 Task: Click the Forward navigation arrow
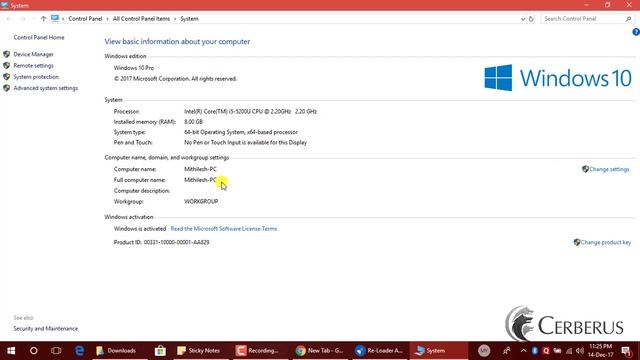23,19
